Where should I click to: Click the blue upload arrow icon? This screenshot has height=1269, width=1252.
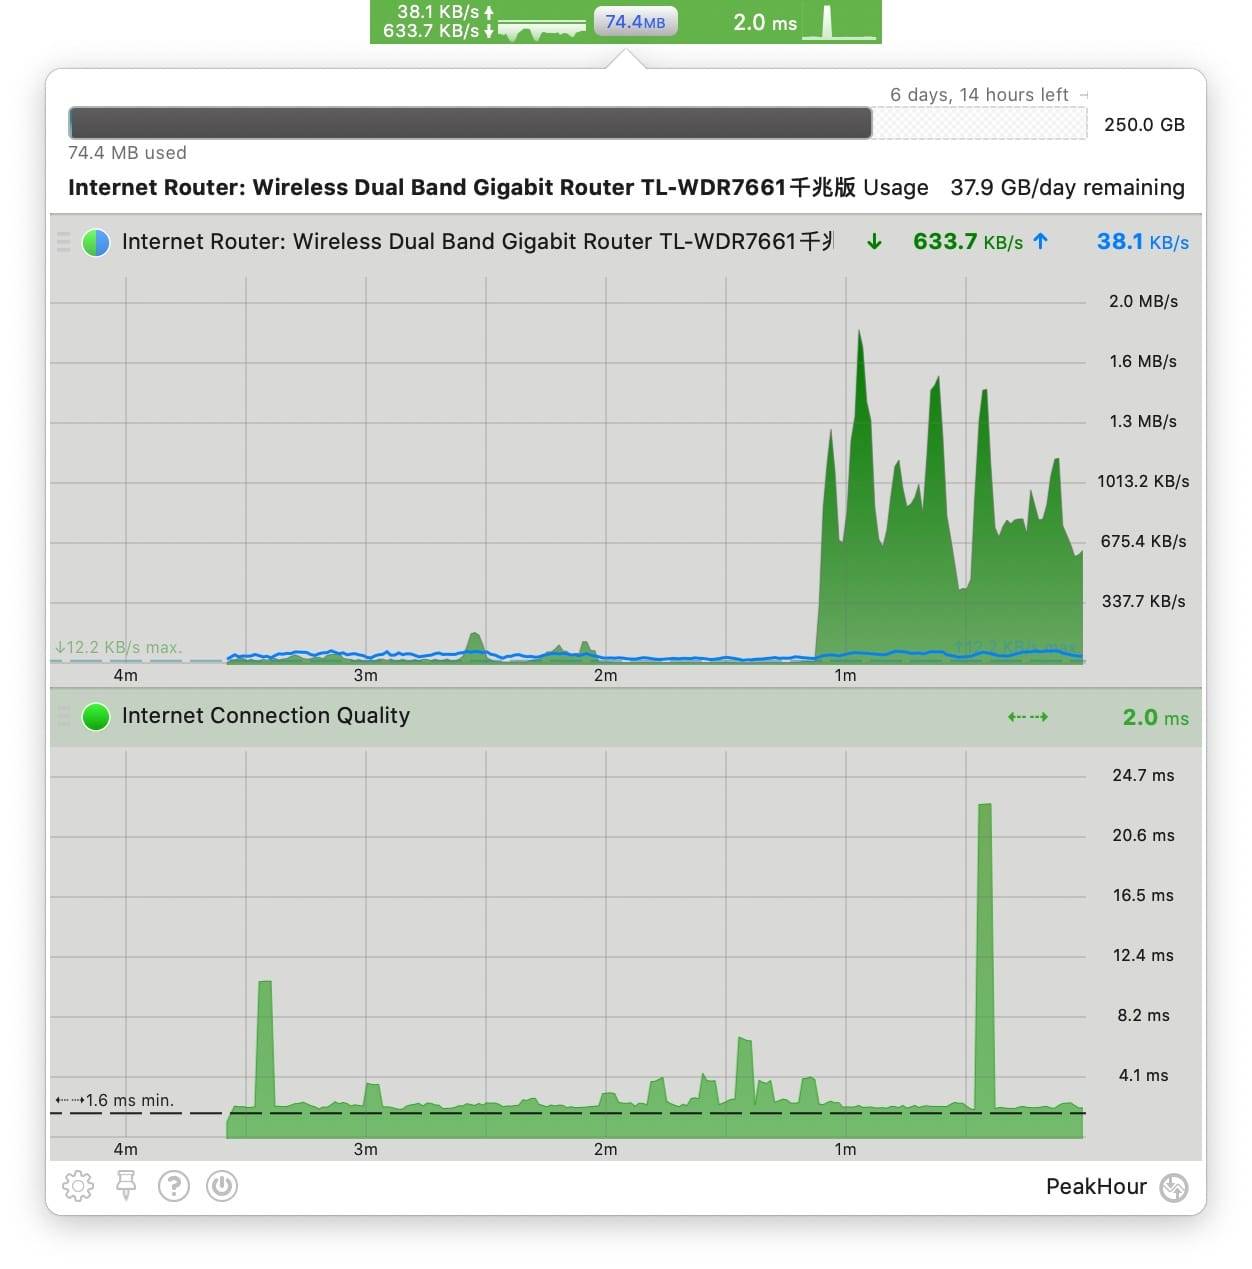pyautogui.click(x=1040, y=242)
